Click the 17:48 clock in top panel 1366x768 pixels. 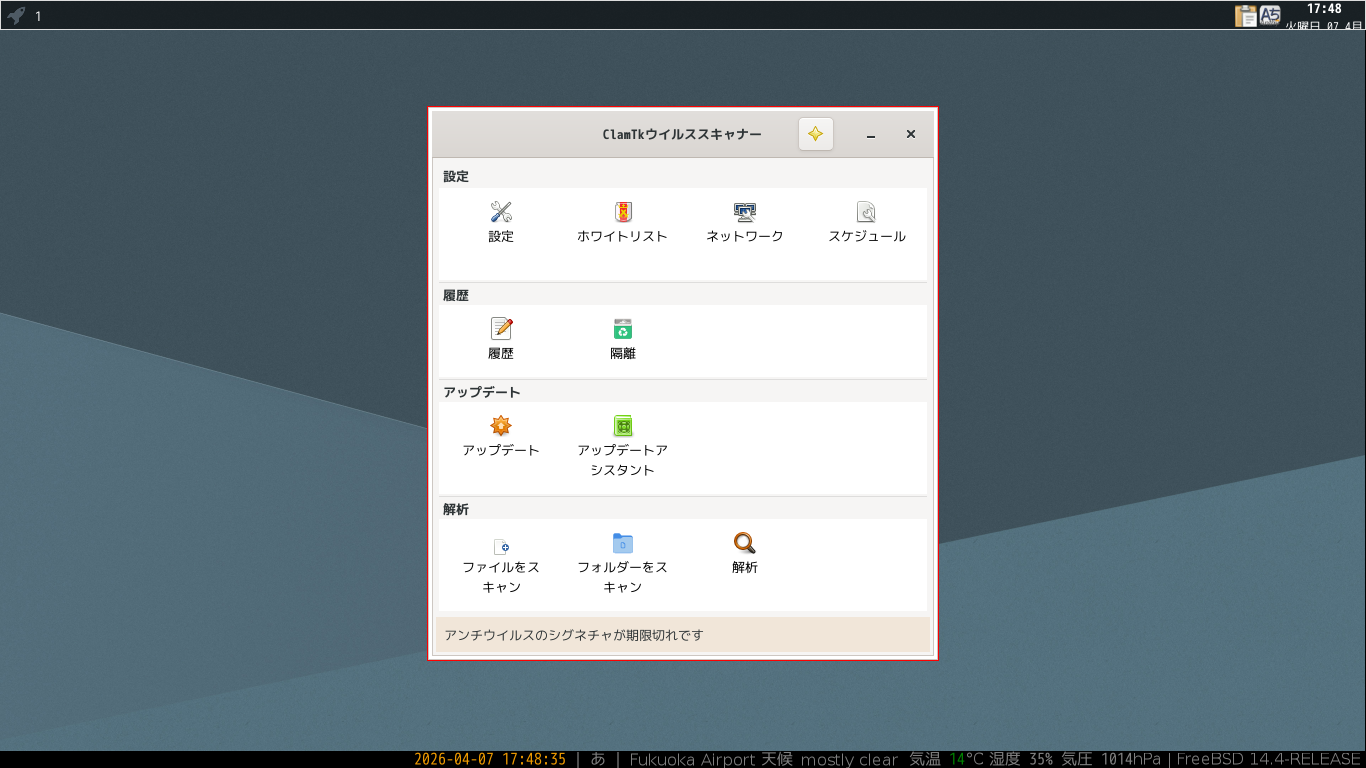coord(1324,9)
